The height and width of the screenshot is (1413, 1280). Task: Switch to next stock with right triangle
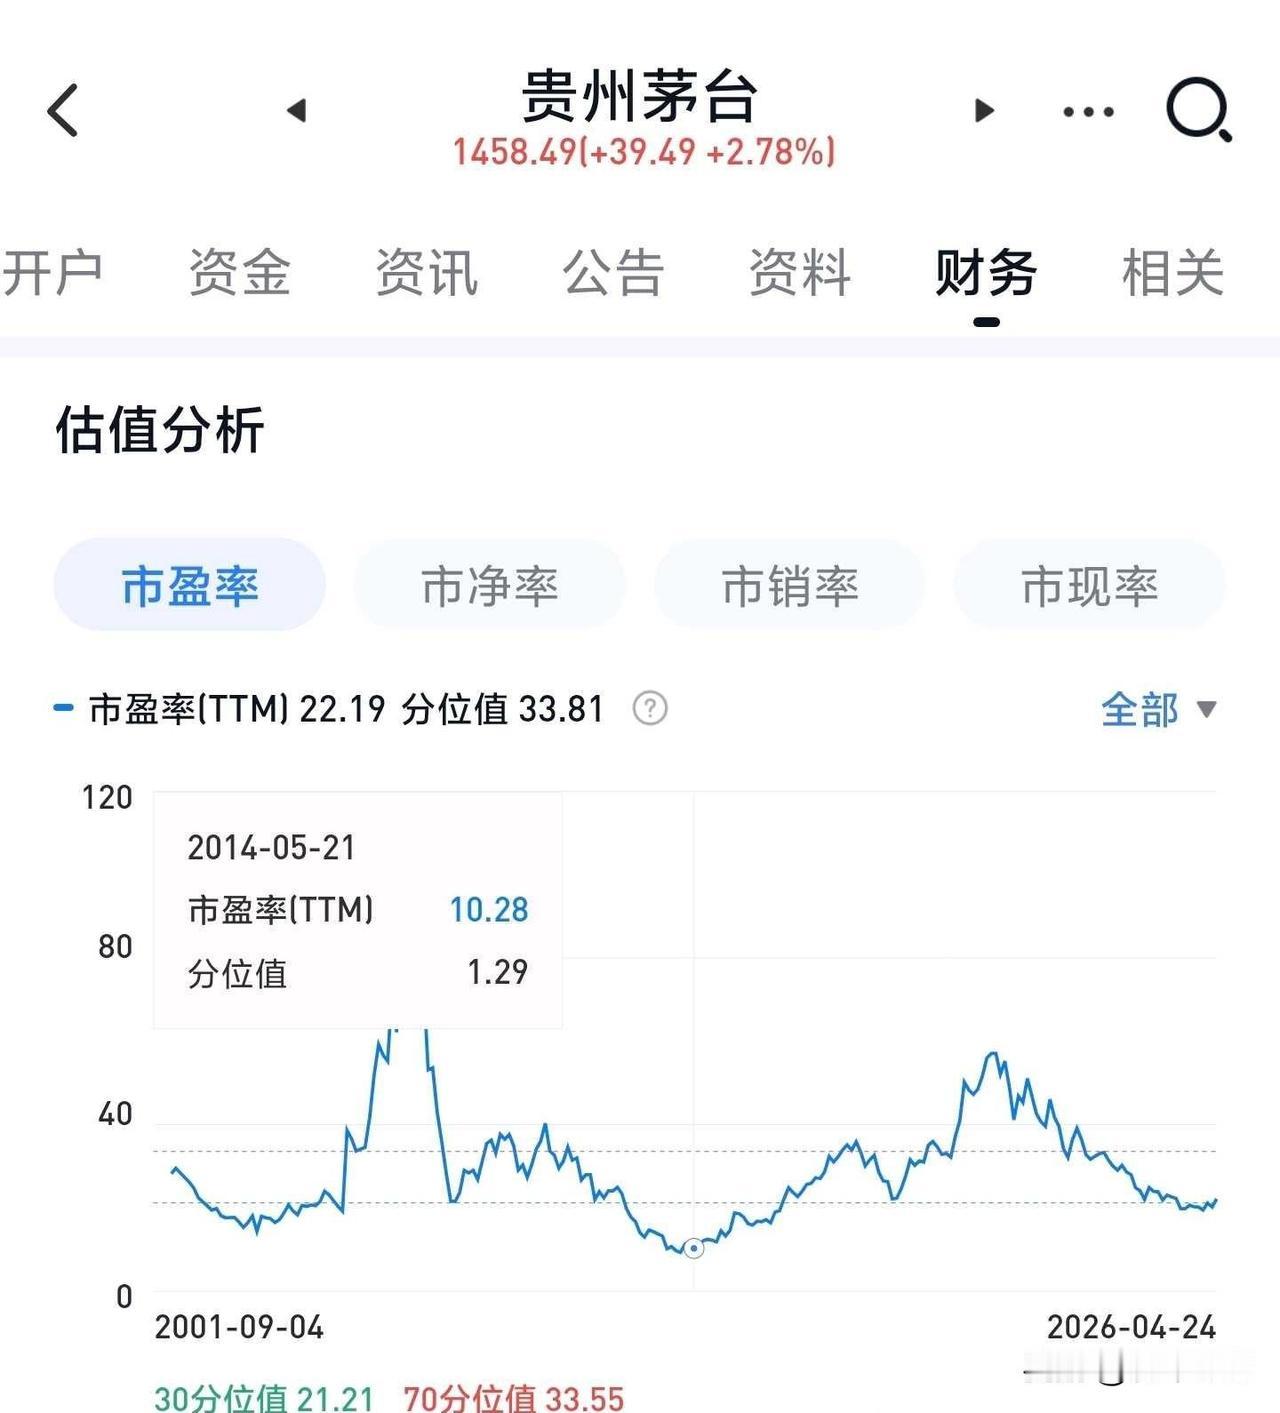tap(984, 110)
